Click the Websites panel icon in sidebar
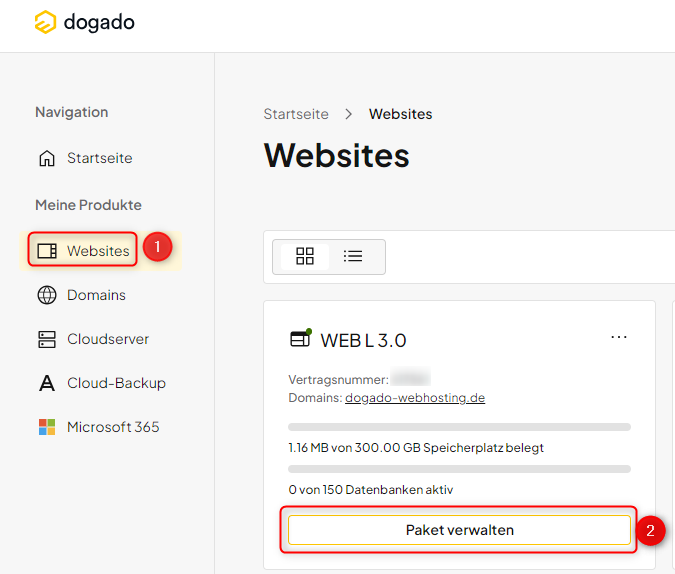Viewport: 675px width, 574px height. click(x=47, y=251)
